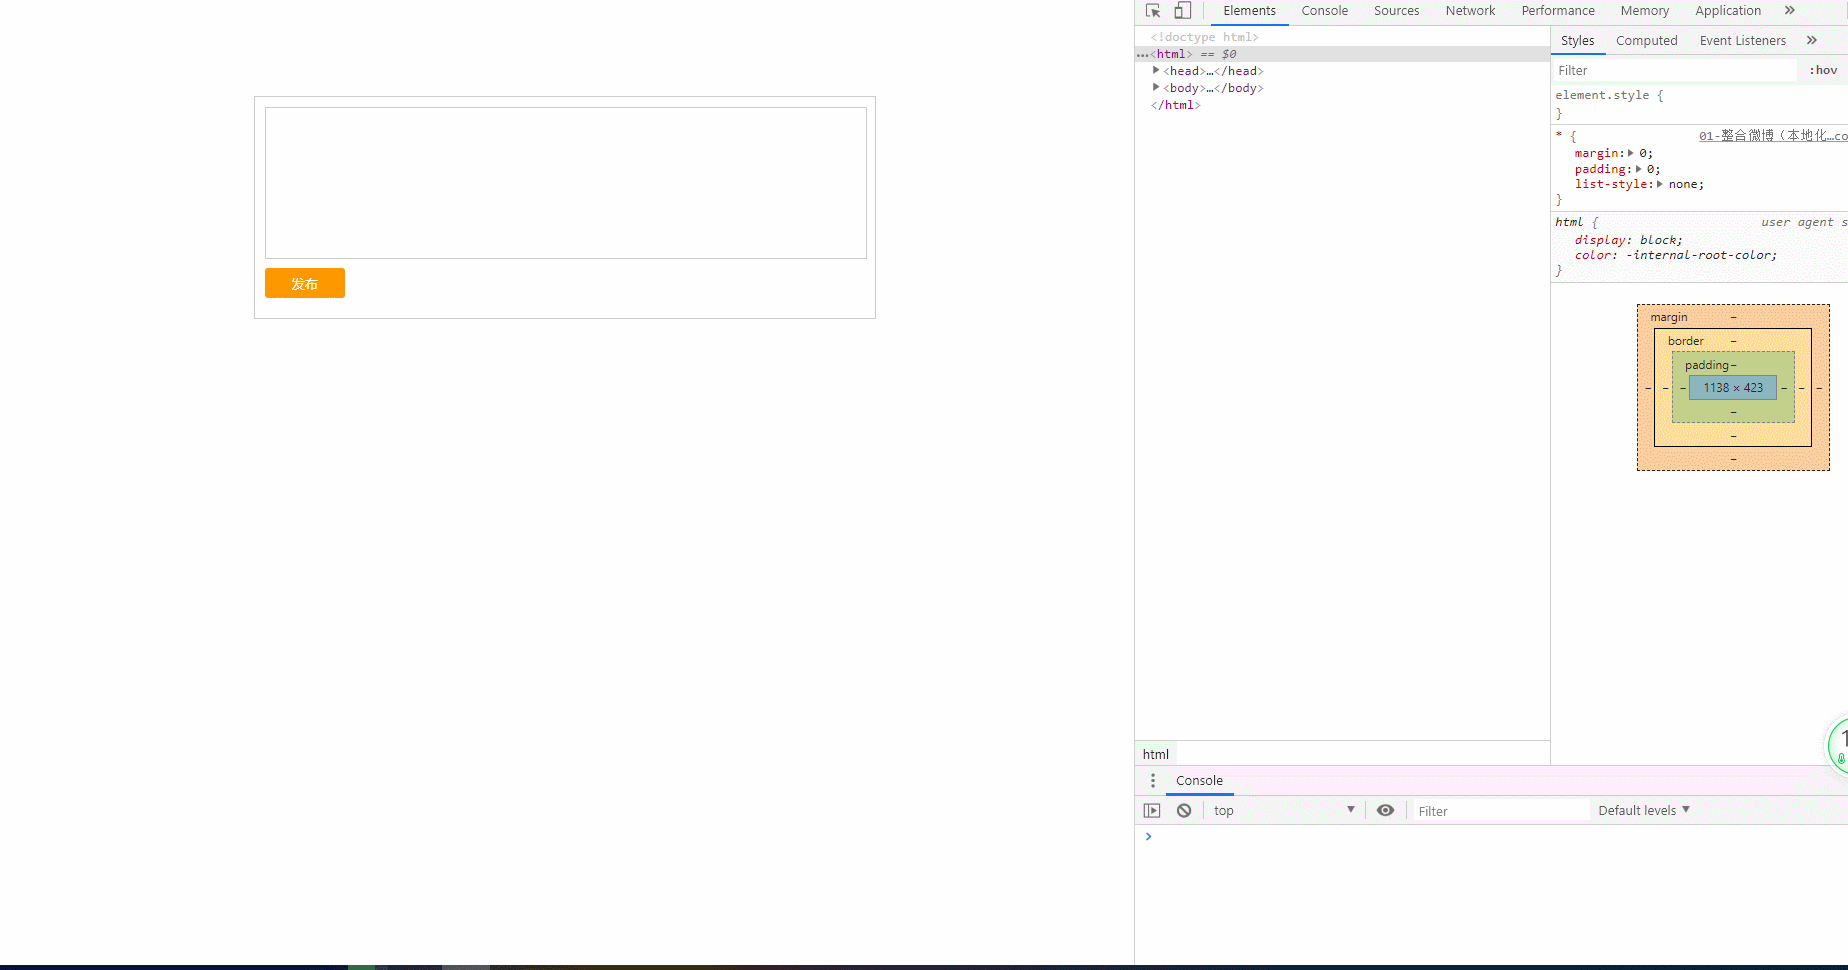Expand list-style shorthand property triangle
This screenshot has height=970, width=1848.
coord(1660,184)
